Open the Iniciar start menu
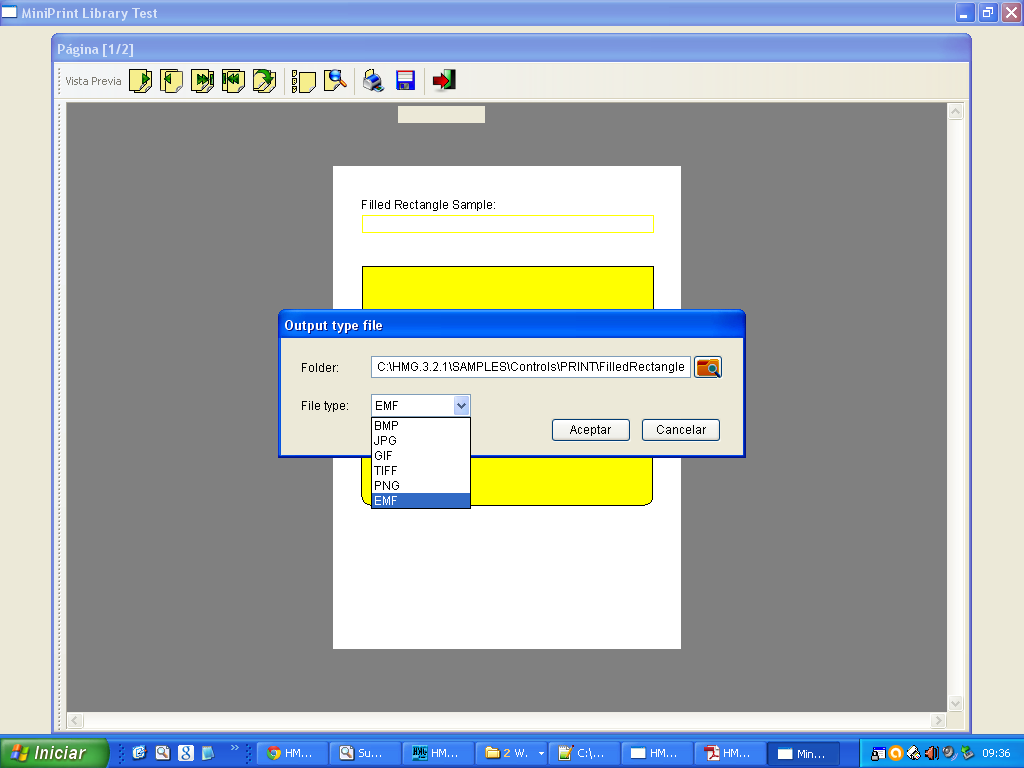Image resolution: width=1024 pixels, height=768 pixels. point(55,753)
